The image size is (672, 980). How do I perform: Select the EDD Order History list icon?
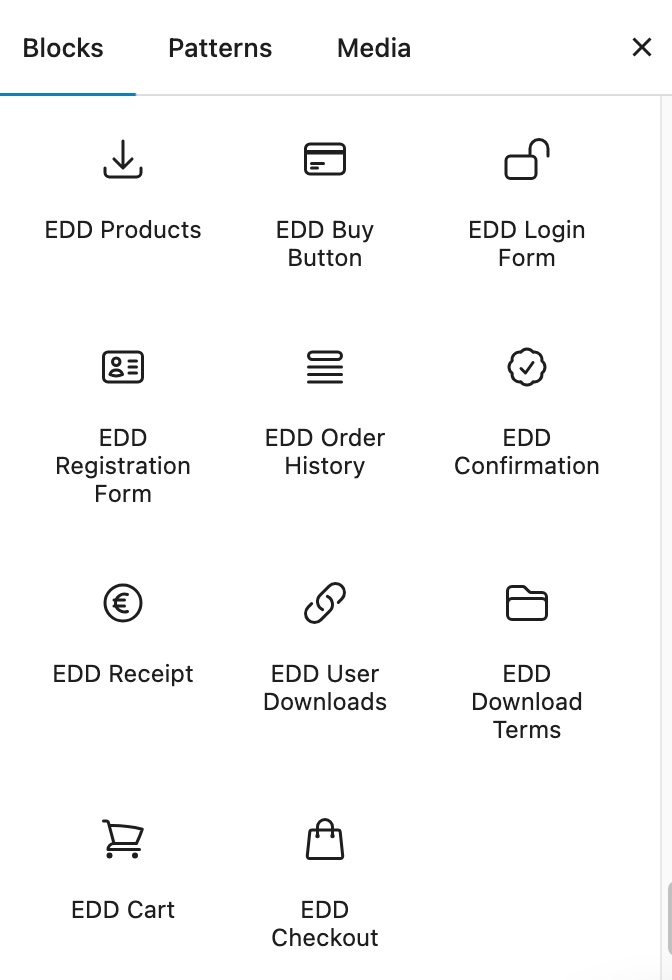tap(324, 366)
